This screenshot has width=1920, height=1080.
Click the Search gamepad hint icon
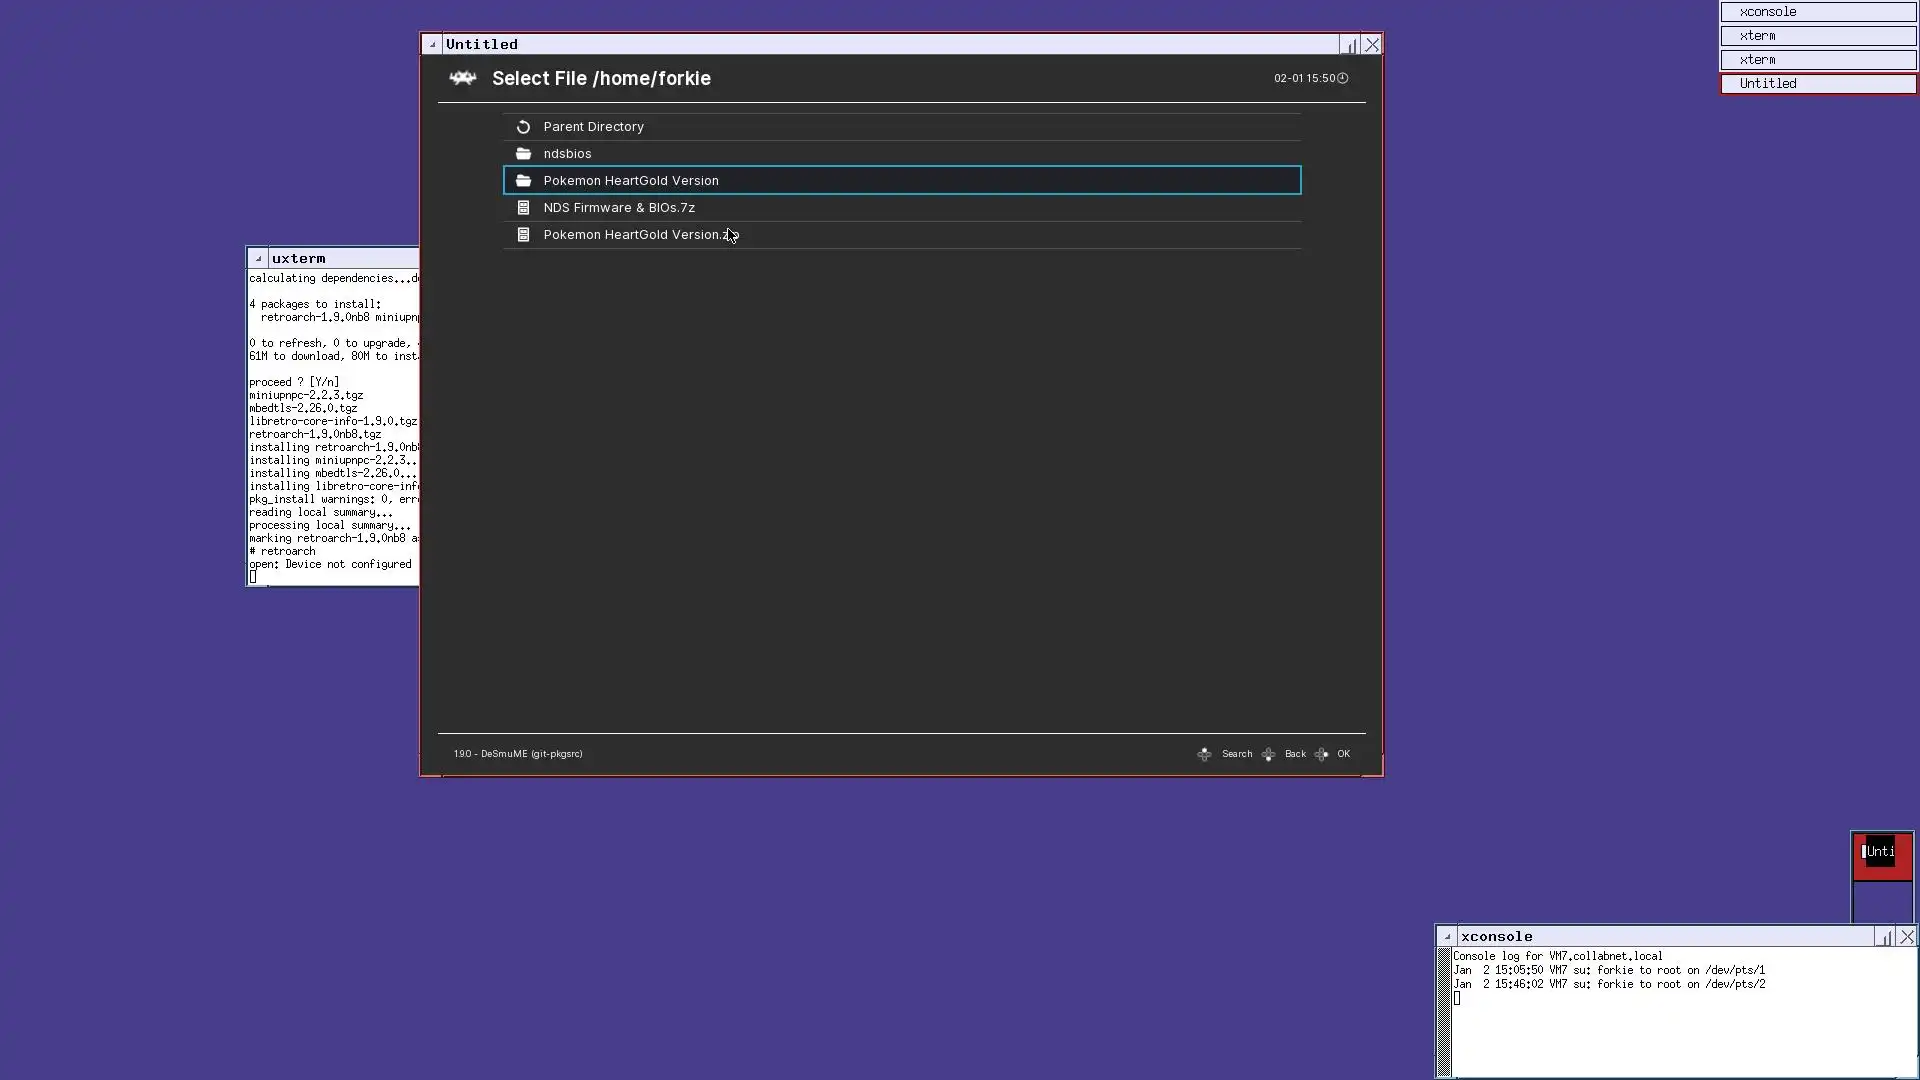tap(1204, 754)
